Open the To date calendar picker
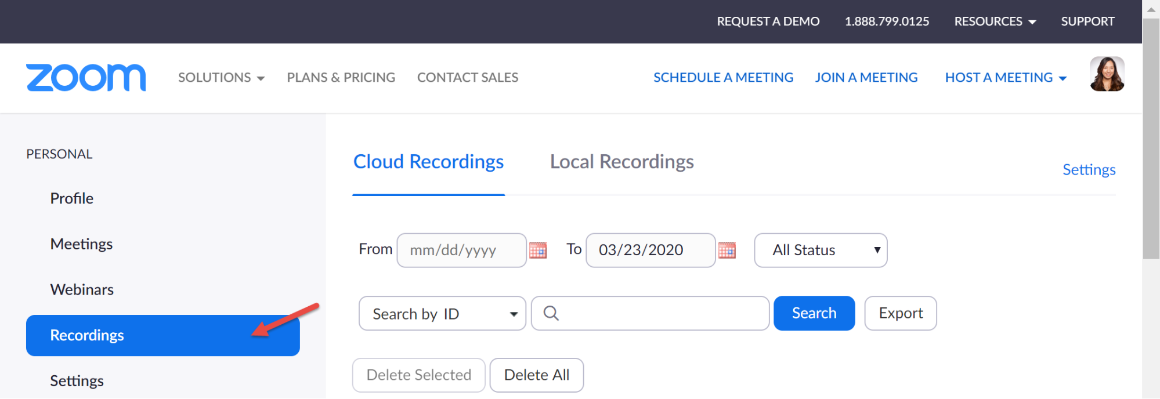This screenshot has width=1160, height=399. point(727,250)
